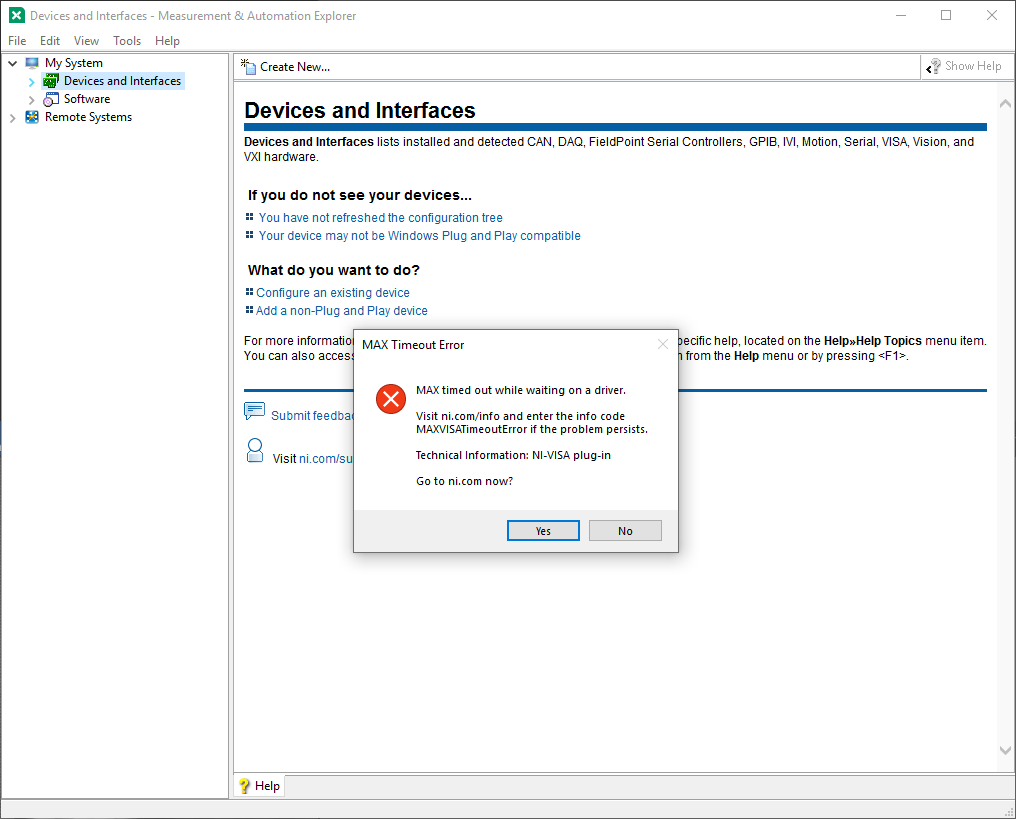Image resolution: width=1016 pixels, height=819 pixels.
Task: Click the red error icon in dialog
Action: tap(390, 399)
